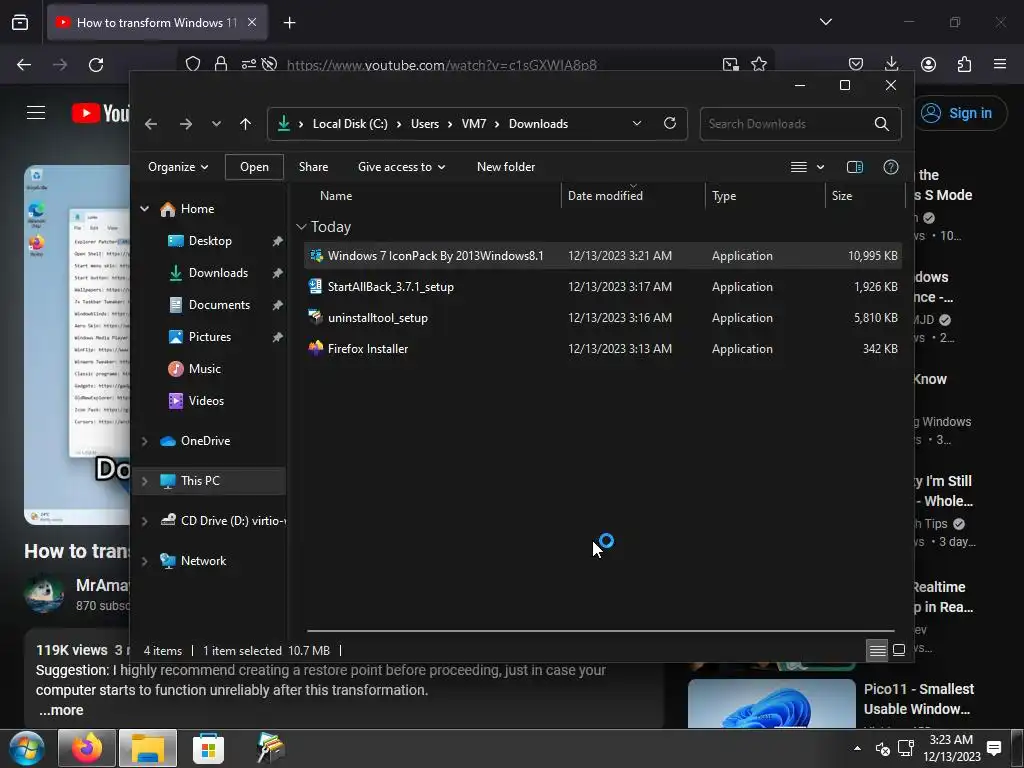Sort files by Size column
The image size is (1024, 768).
pyautogui.click(x=842, y=196)
